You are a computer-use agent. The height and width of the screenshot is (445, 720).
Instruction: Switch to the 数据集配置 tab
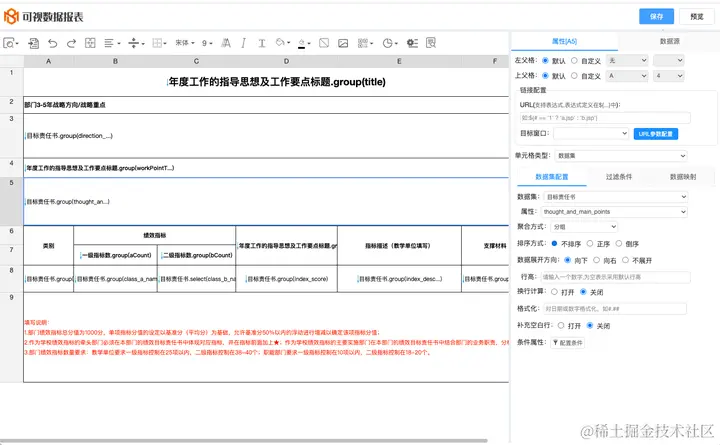point(551,177)
